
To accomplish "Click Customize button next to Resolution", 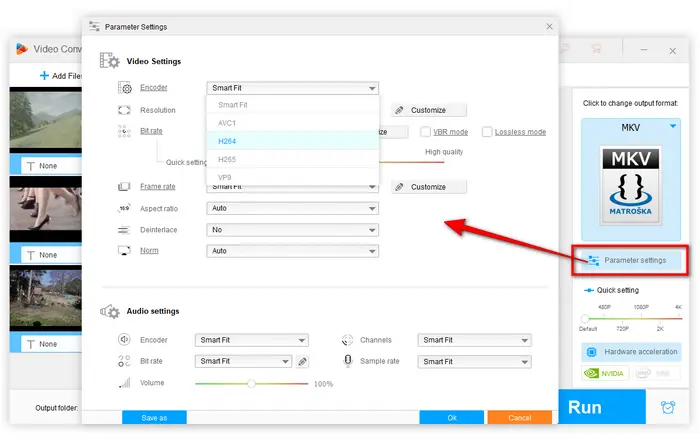I will pyautogui.click(x=429, y=110).
